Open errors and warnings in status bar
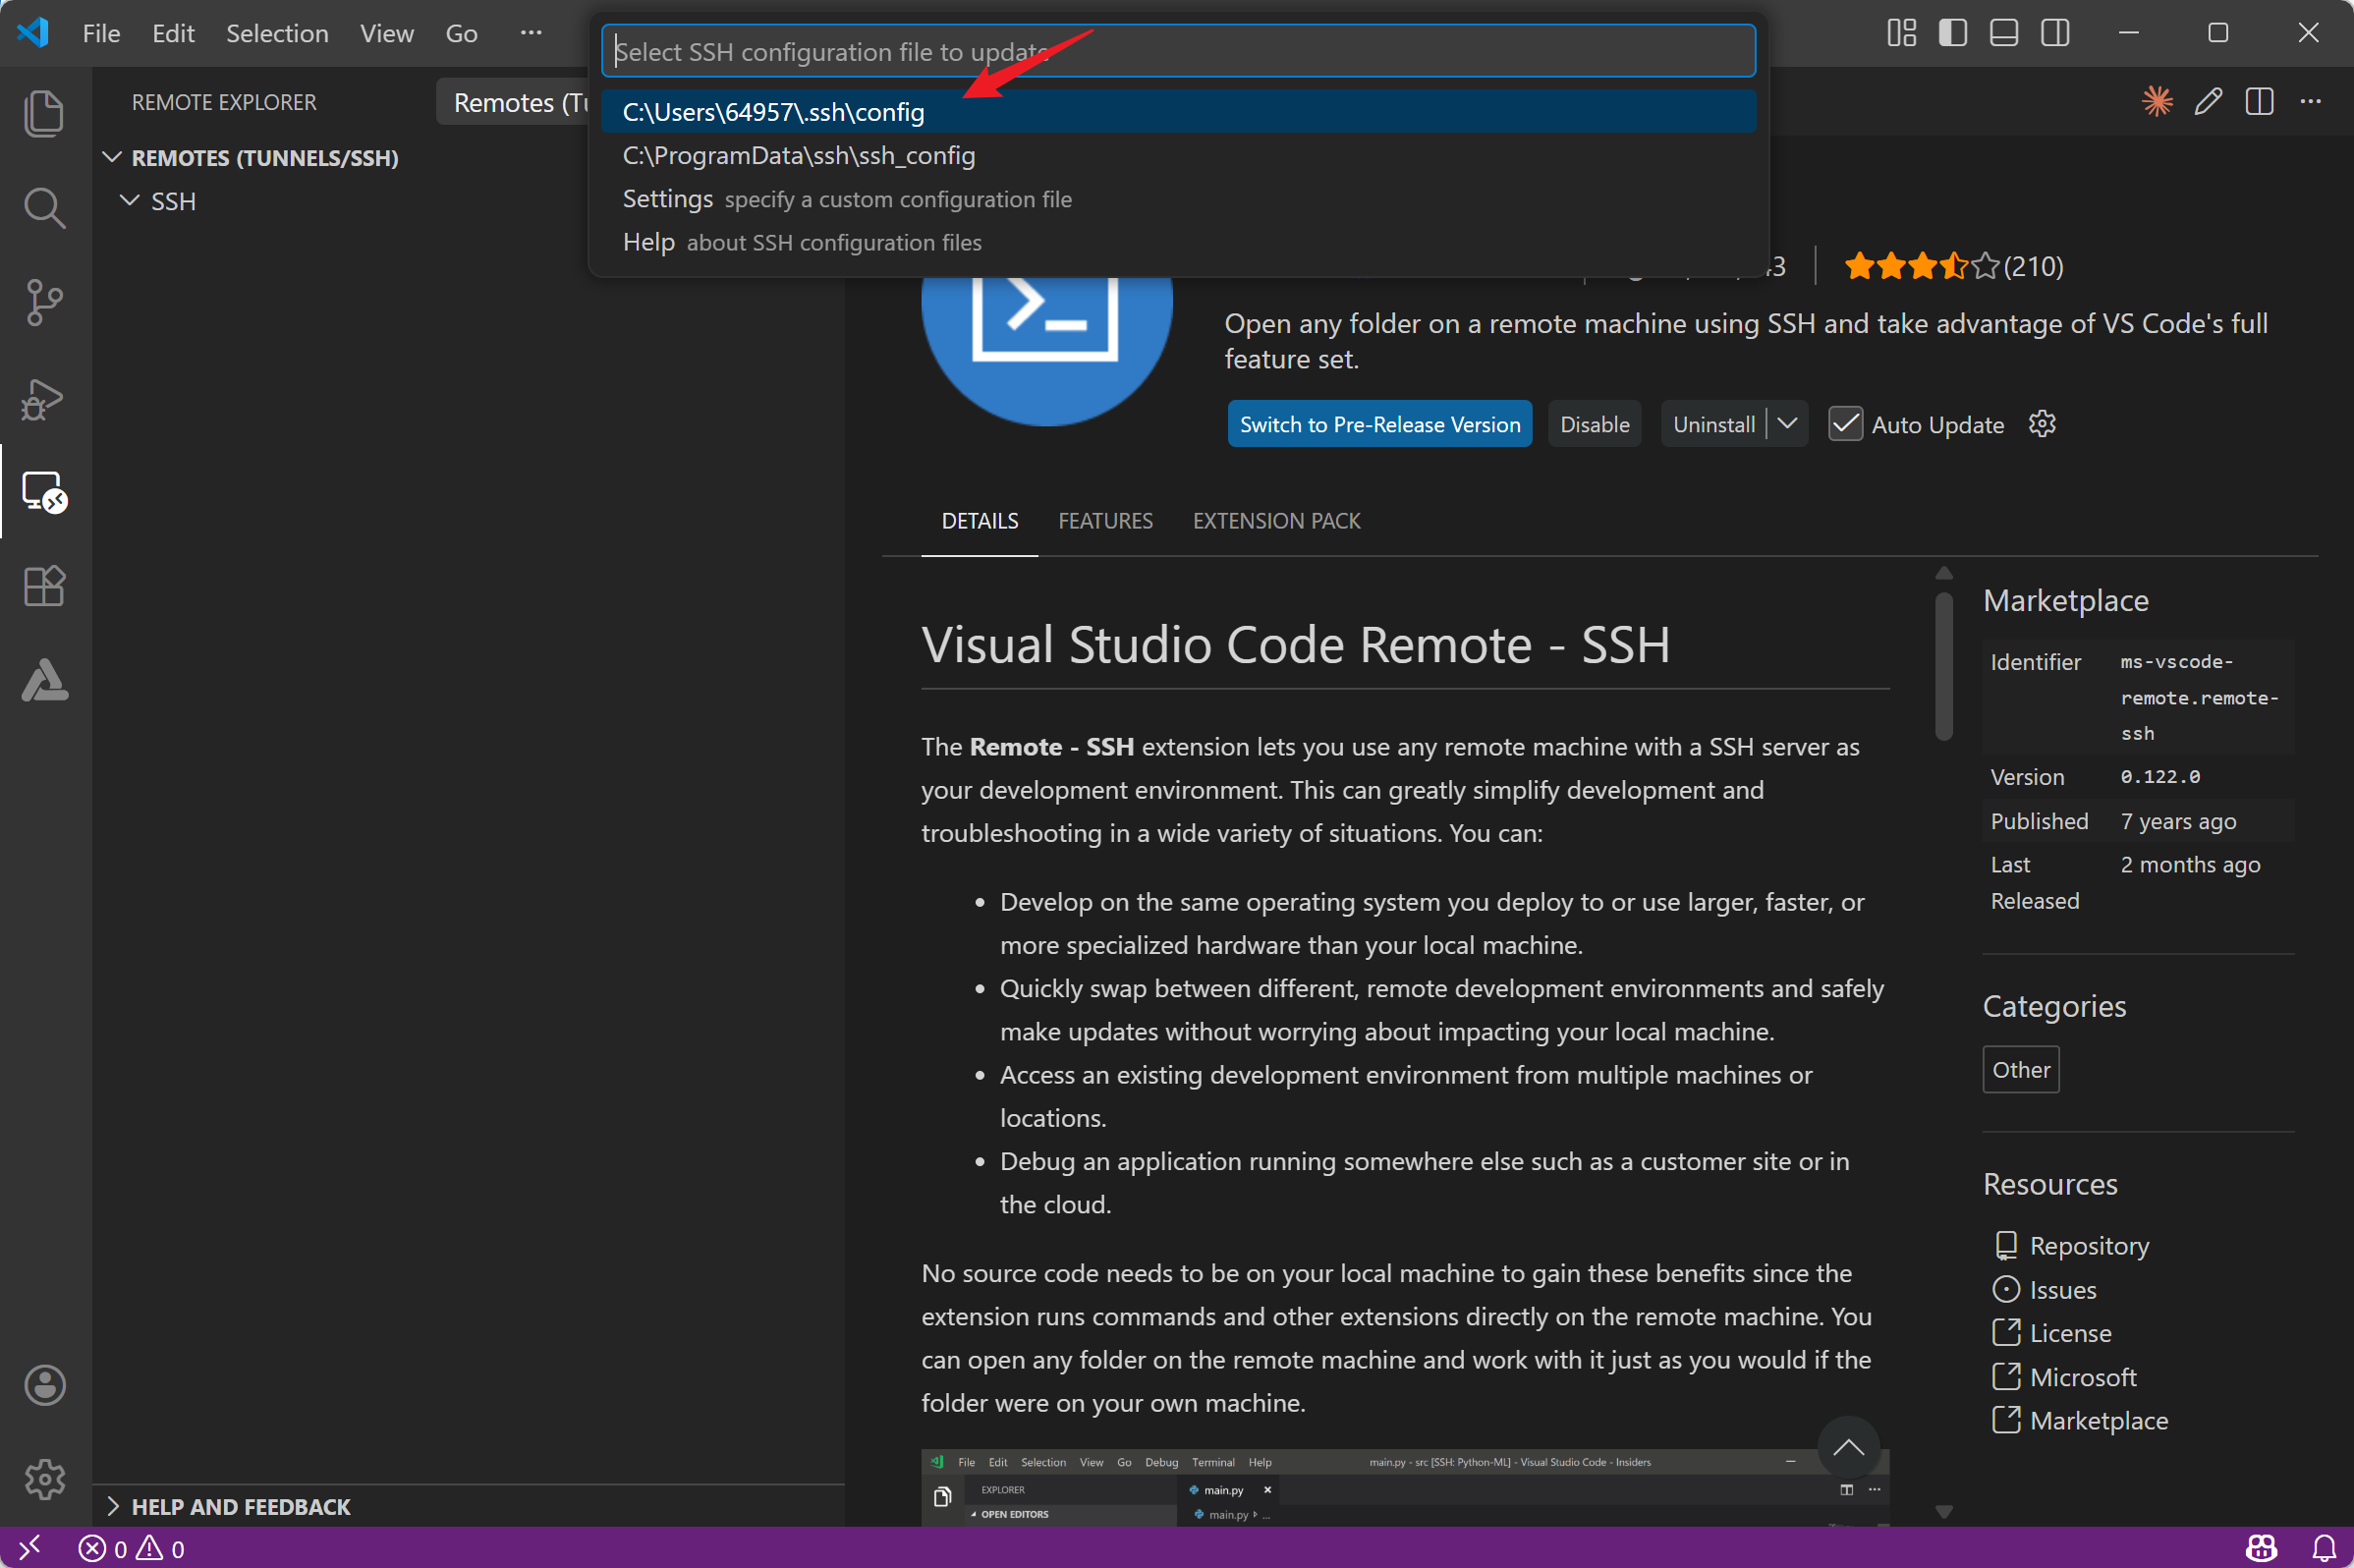Viewport: 2354px width, 1568px height. [x=131, y=1549]
